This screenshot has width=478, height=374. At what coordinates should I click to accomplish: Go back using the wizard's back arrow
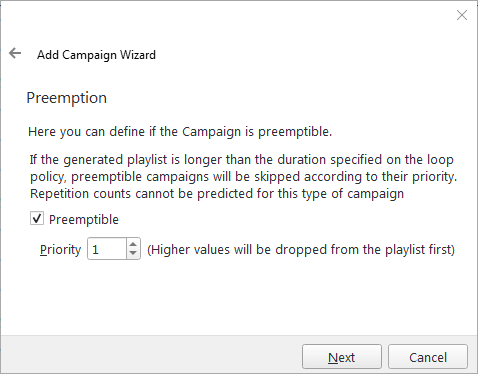[x=15, y=53]
